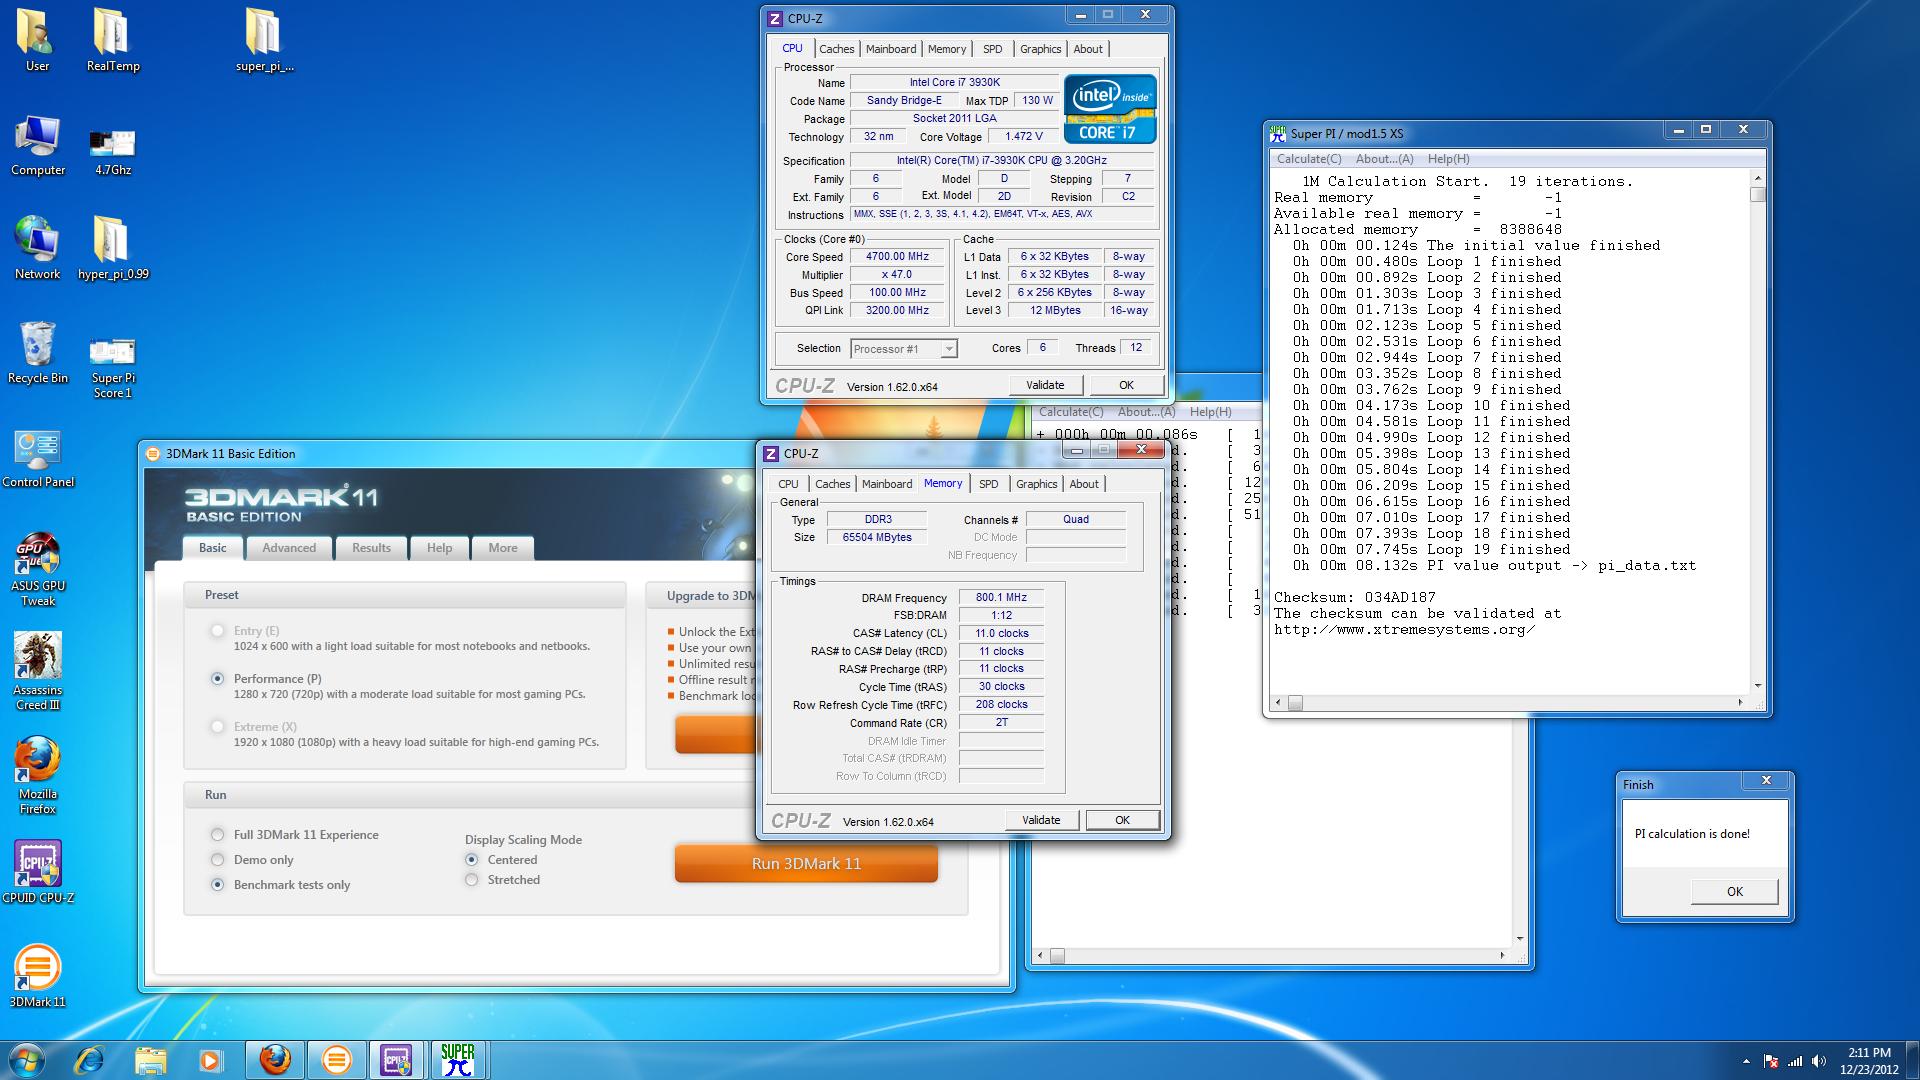Open Graphics tab in memory CPU-Z window
The height and width of the screenshot is (1080, 1920).
point(1036,484)
